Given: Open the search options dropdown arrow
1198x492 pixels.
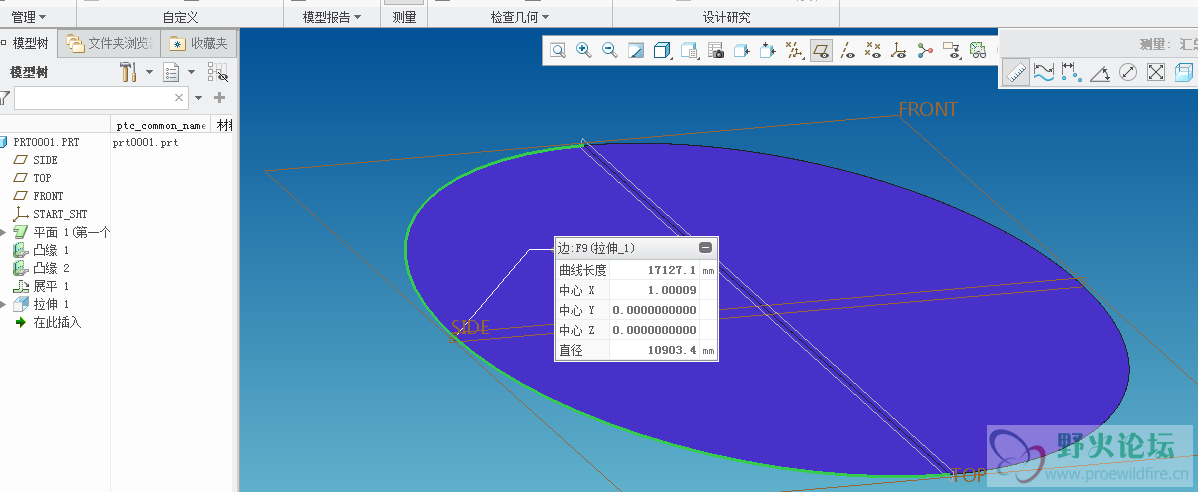Looking at the screenshot, I should [x=199, y=98].
